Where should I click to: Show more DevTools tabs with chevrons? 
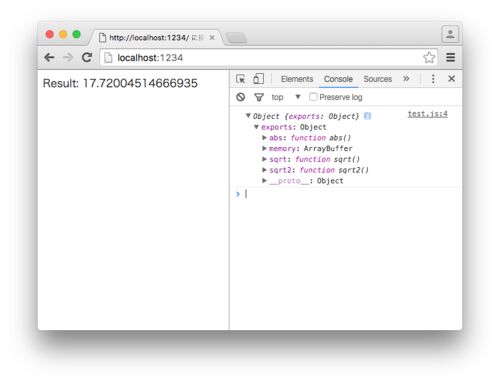pos(406,79)
